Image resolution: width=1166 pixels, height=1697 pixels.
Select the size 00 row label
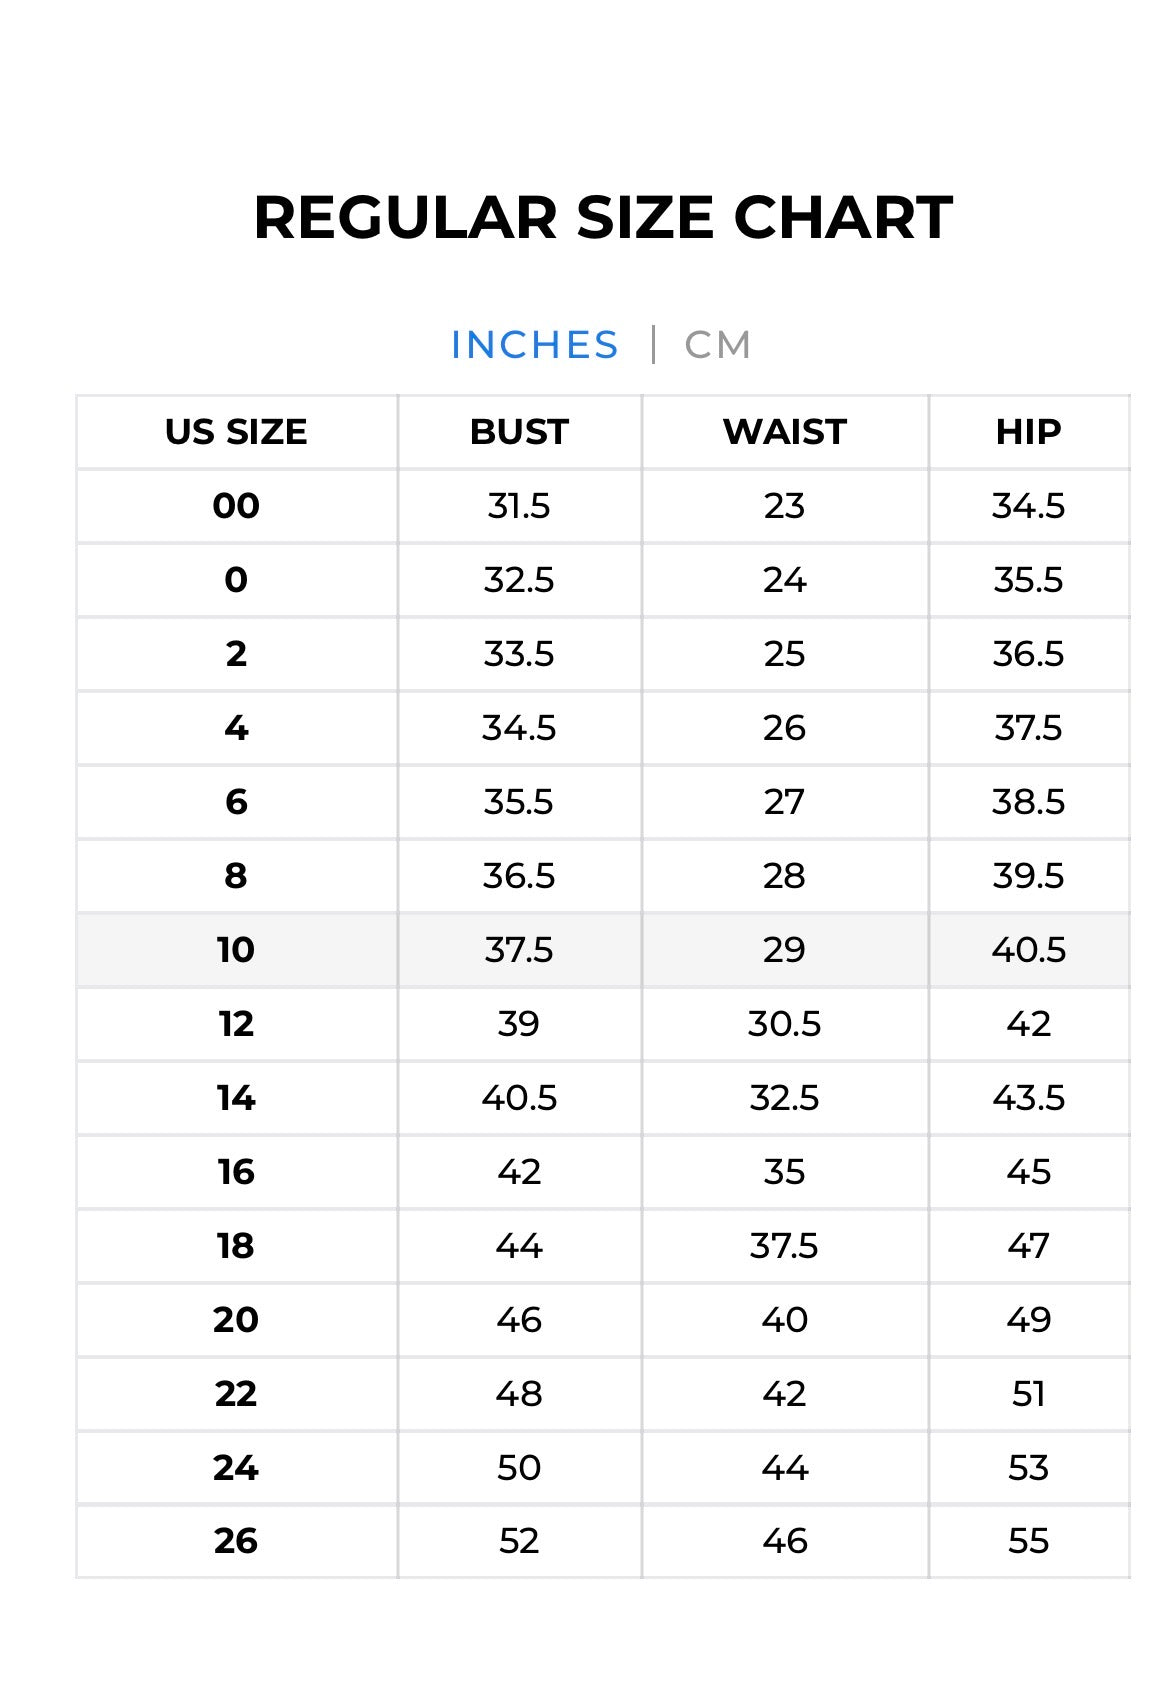click(x=236, y=506)
